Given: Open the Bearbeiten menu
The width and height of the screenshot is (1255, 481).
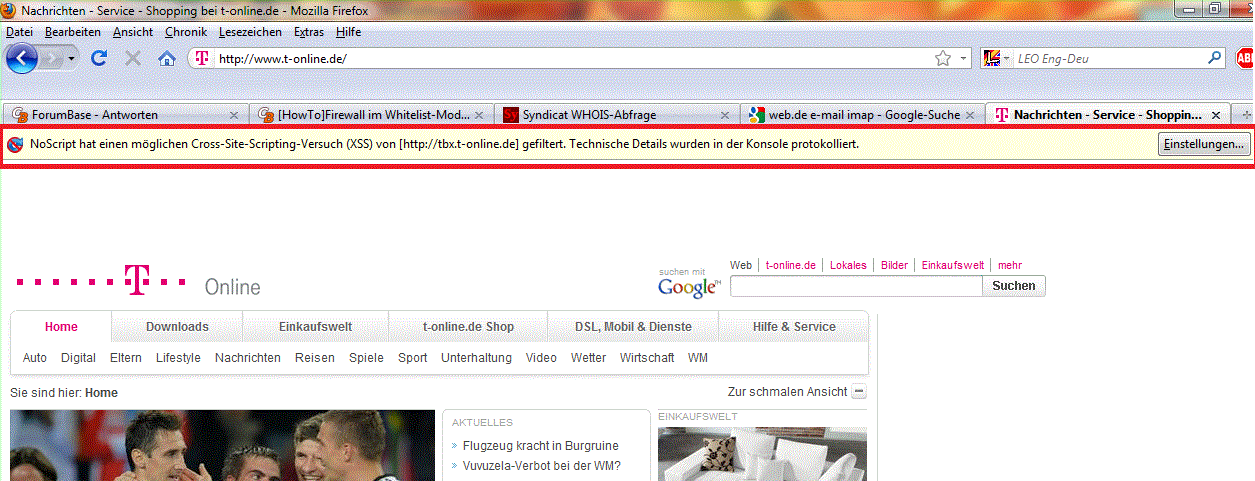Looking at the screenshot, I should pos(73,32).
